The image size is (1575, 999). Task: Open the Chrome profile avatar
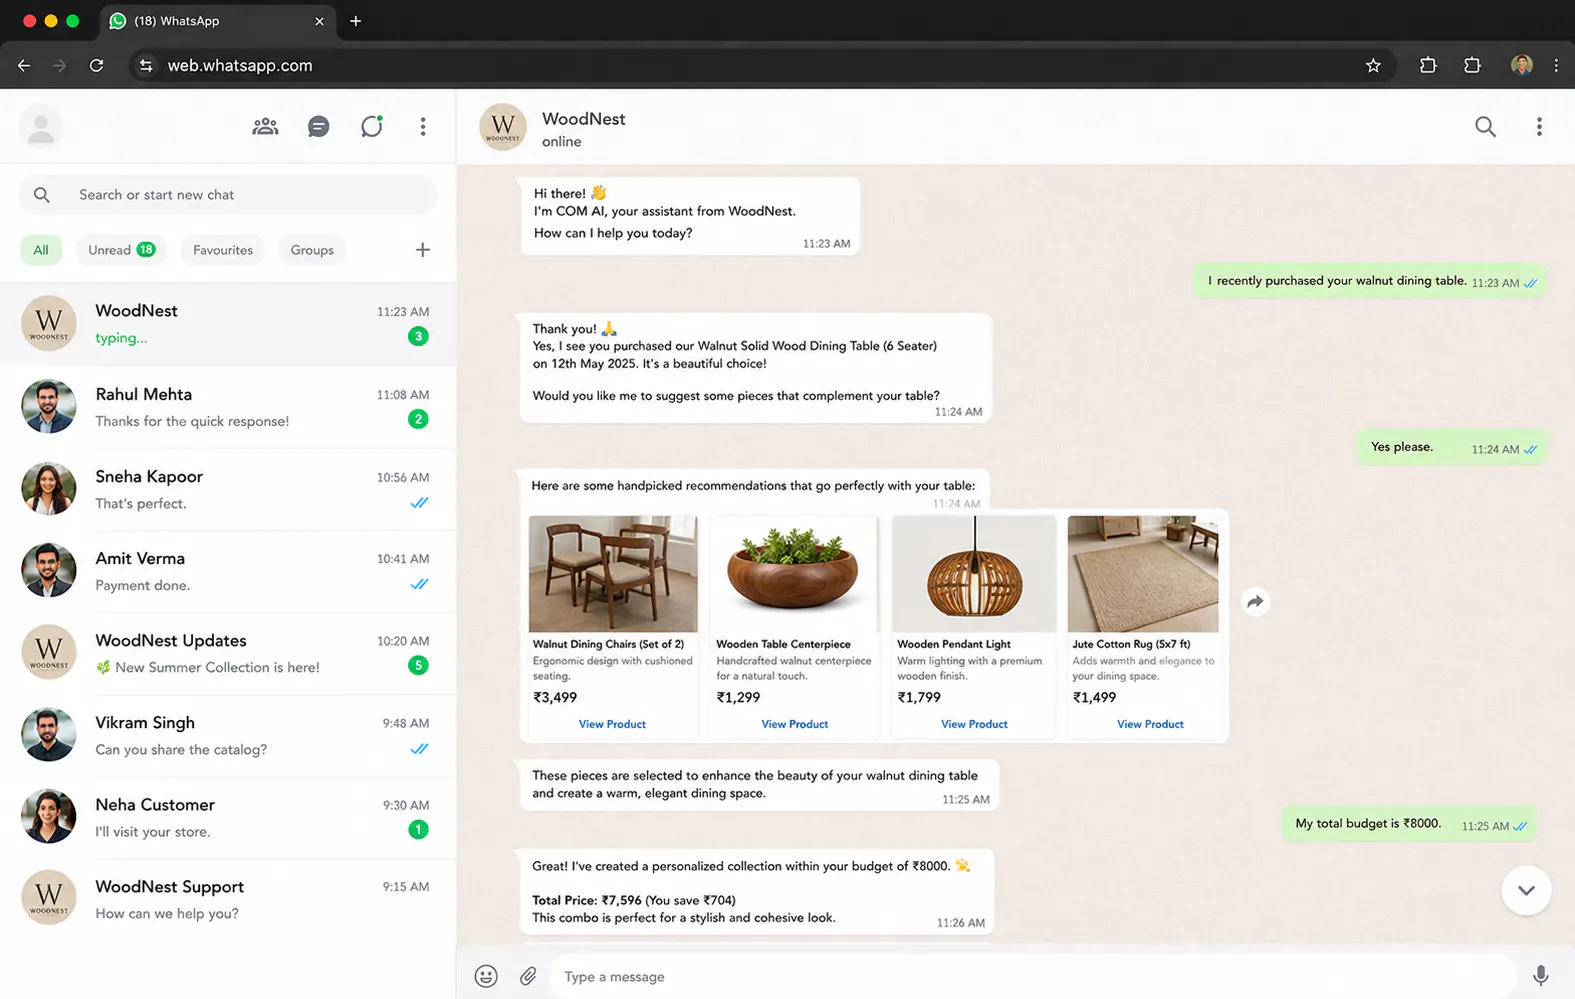point(1521,65)
